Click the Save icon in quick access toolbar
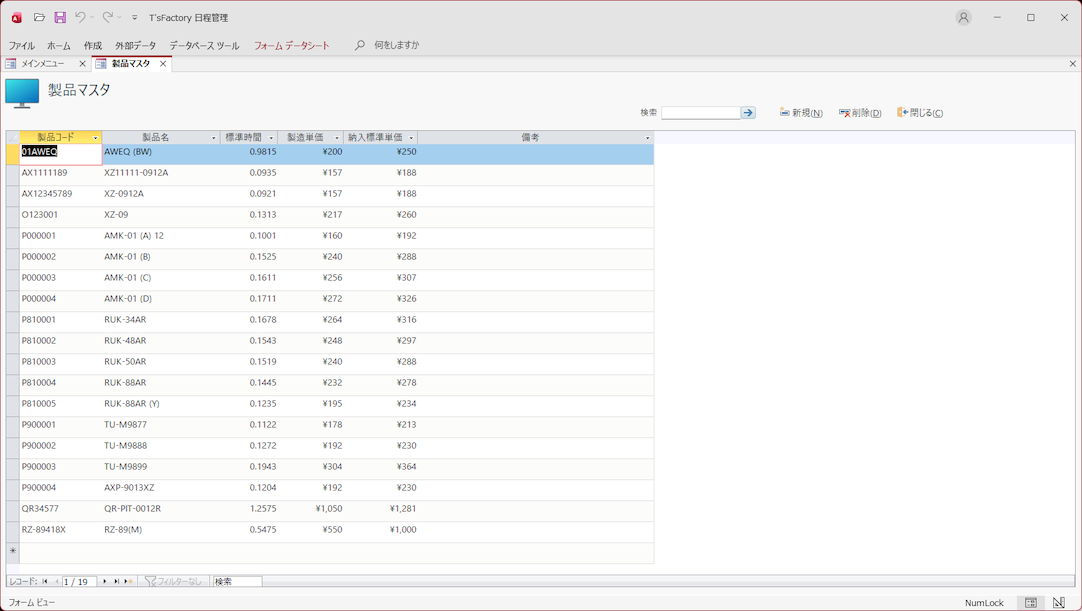Viewport: 1082px width, 611px height. [x=60, y=17]
